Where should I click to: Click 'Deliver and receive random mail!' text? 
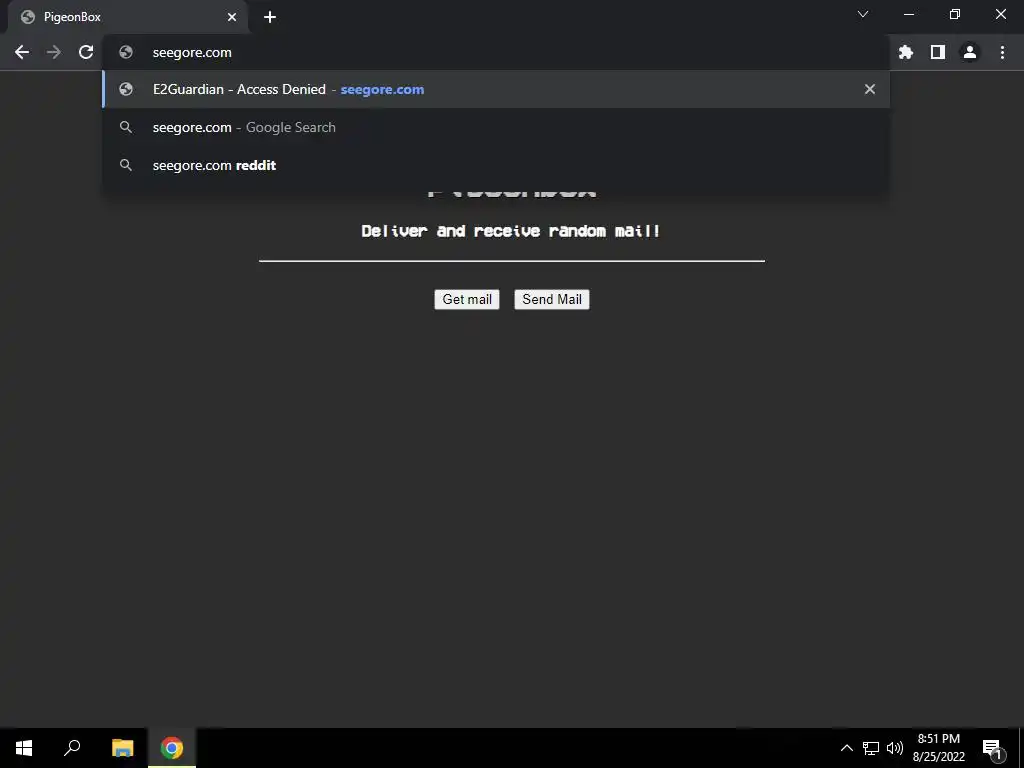click(x=511, y=231)
